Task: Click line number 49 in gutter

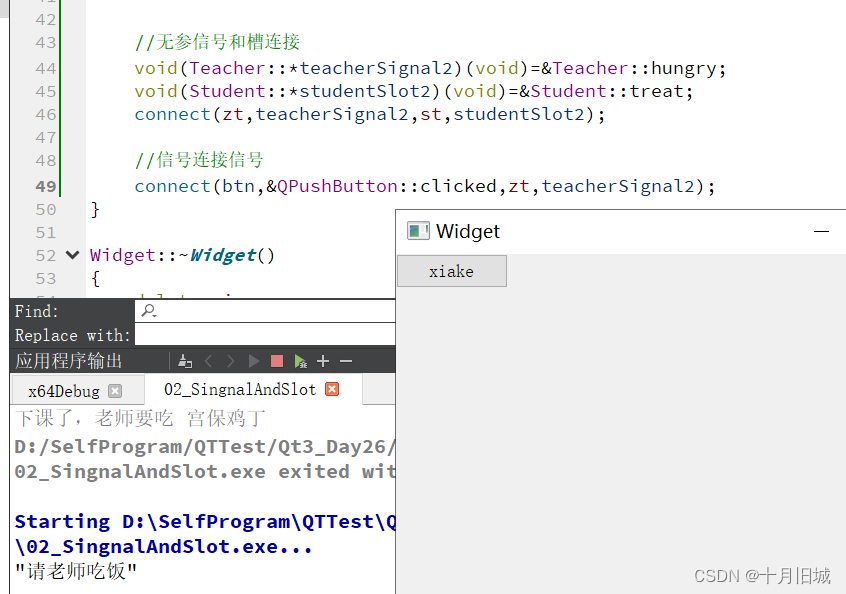Action: pos(46,186)
